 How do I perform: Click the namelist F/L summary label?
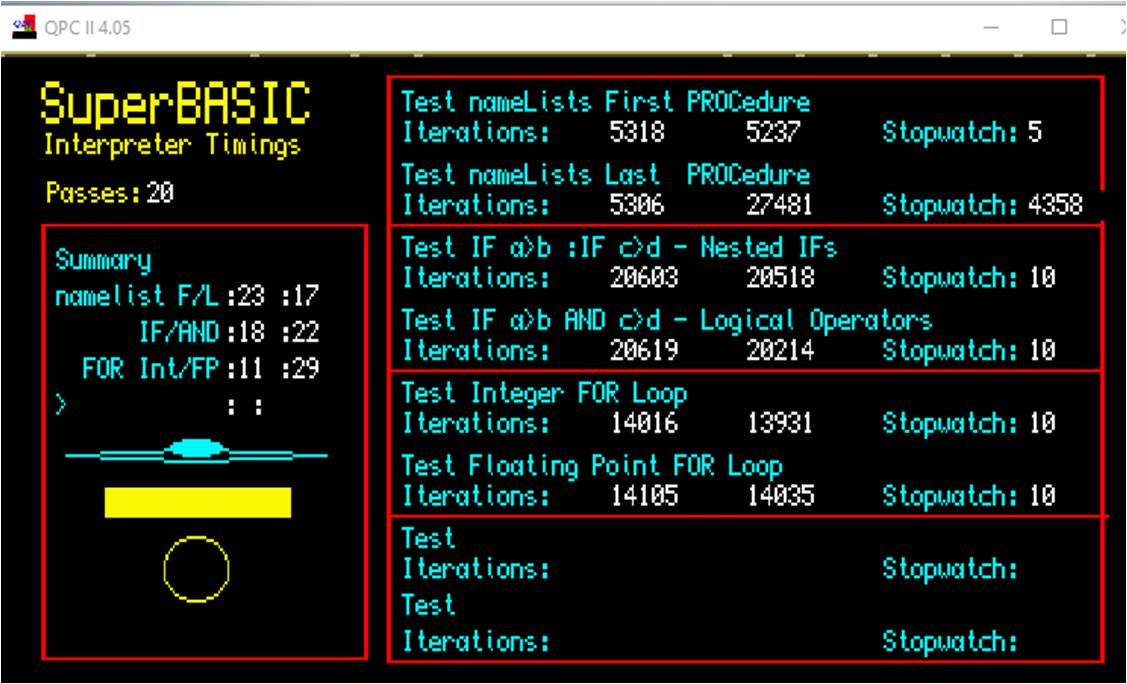[137, 295]
